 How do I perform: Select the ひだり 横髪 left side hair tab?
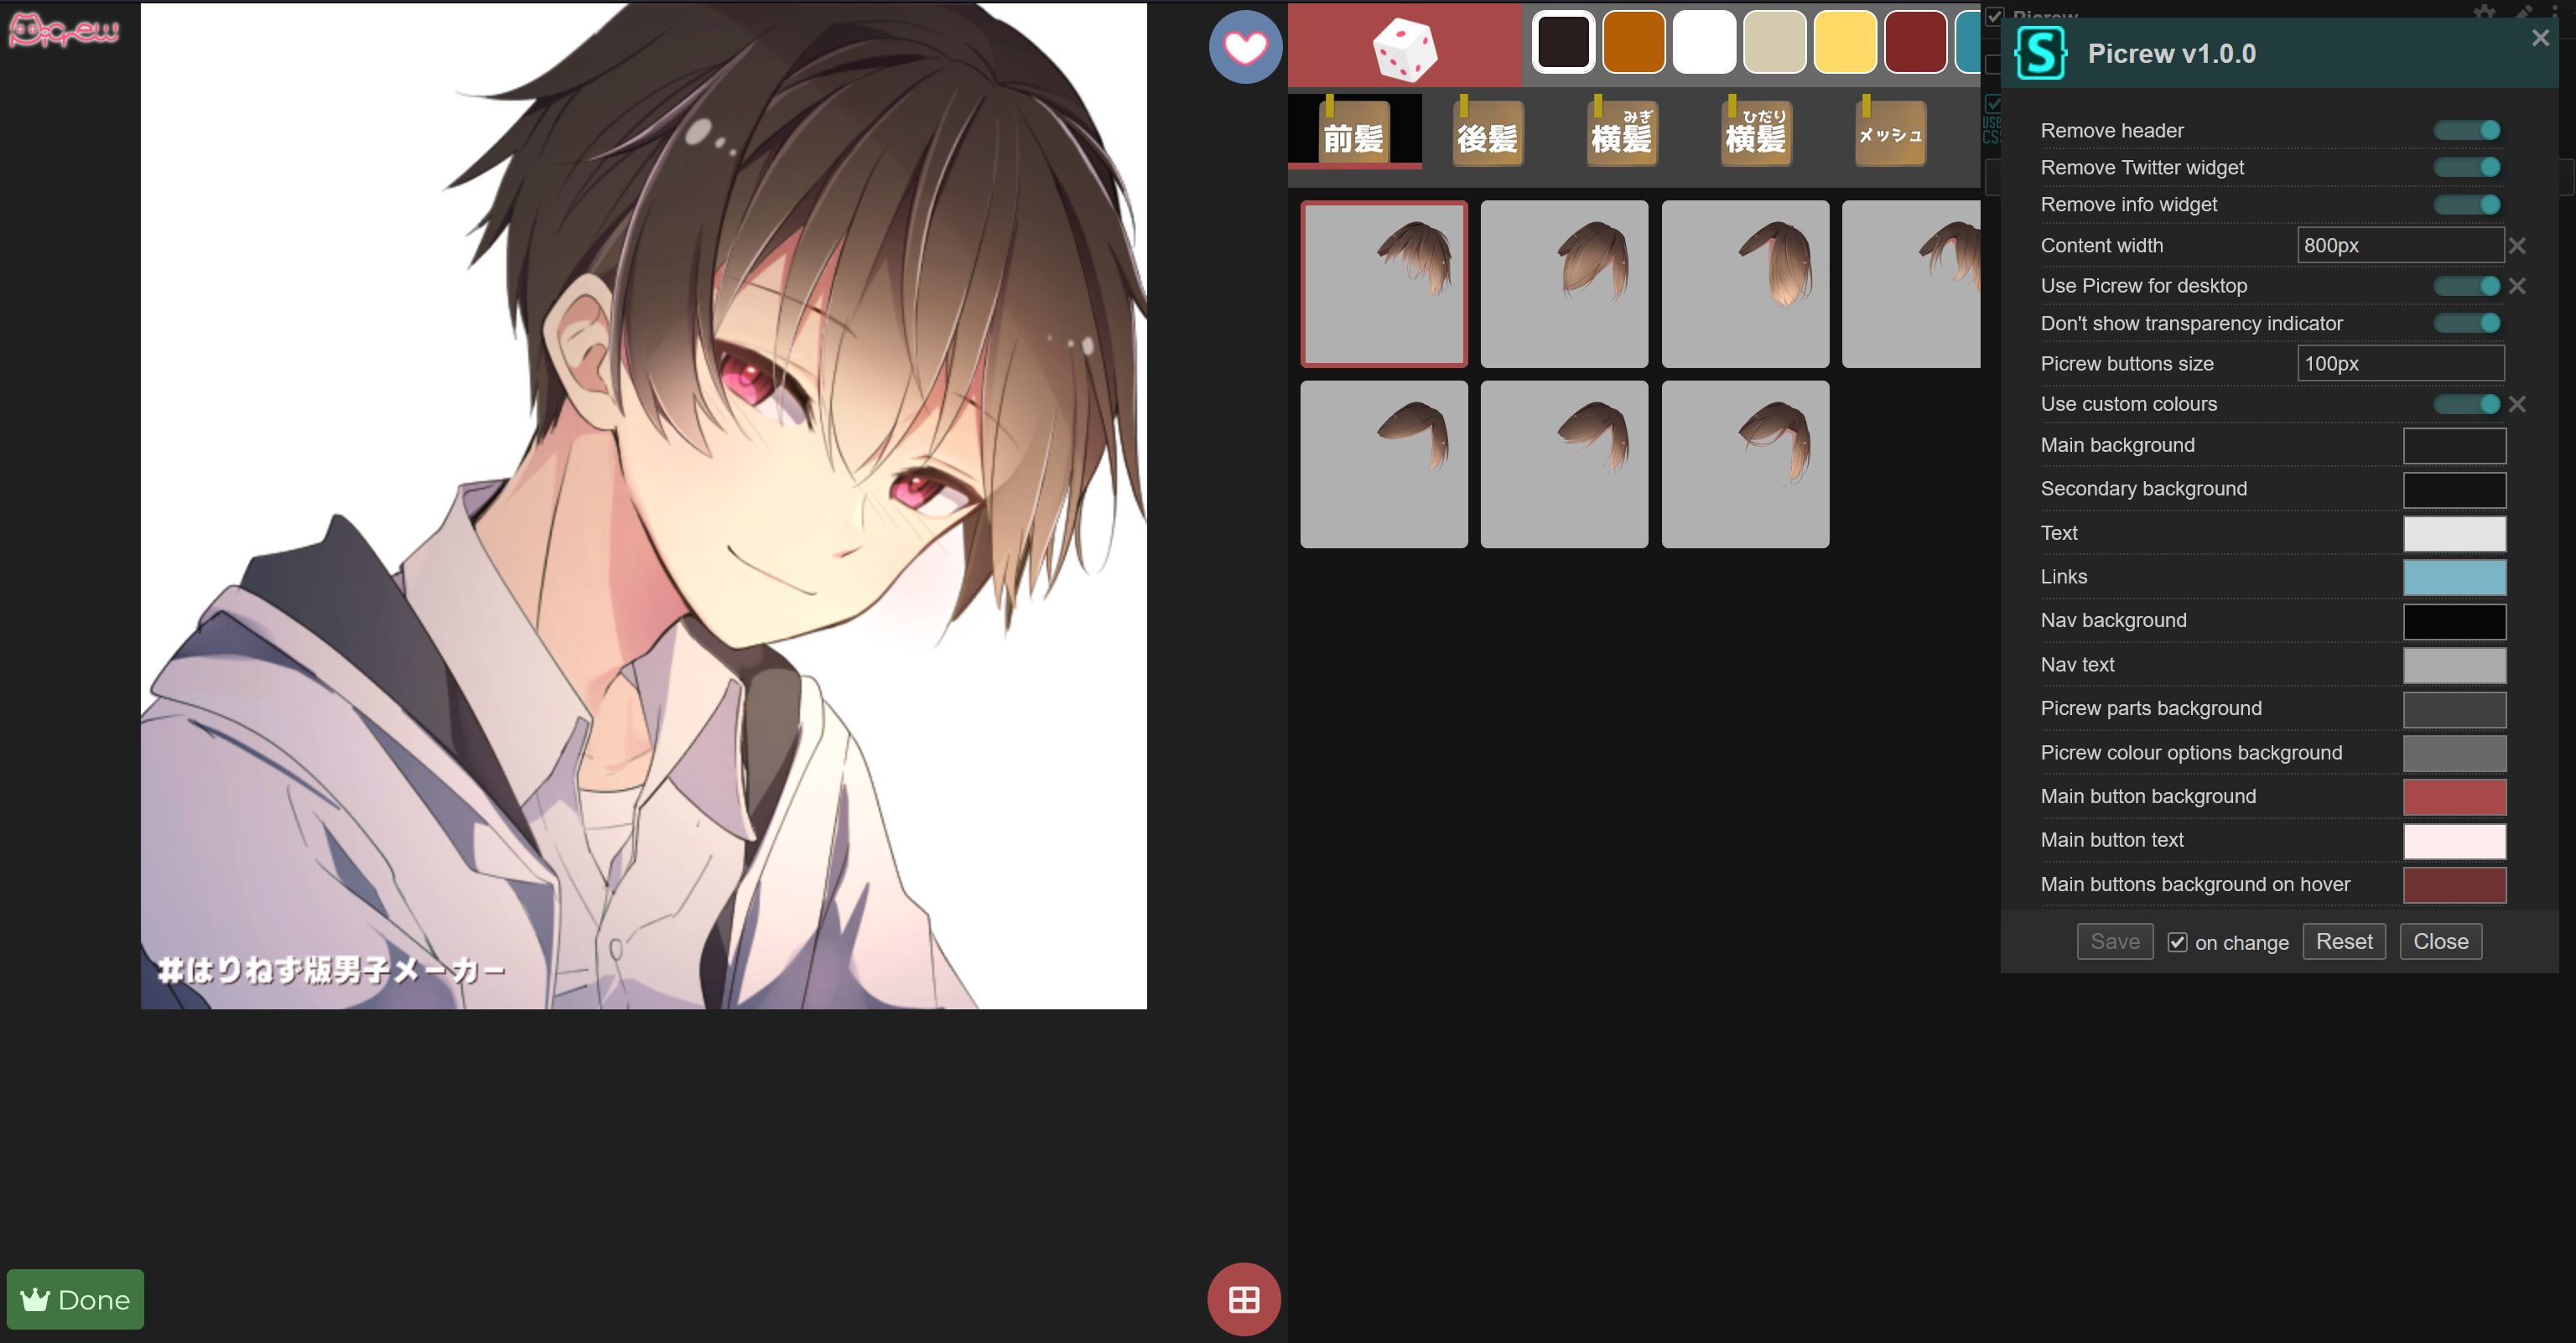pyautogui.click(x=1756, y=132)
